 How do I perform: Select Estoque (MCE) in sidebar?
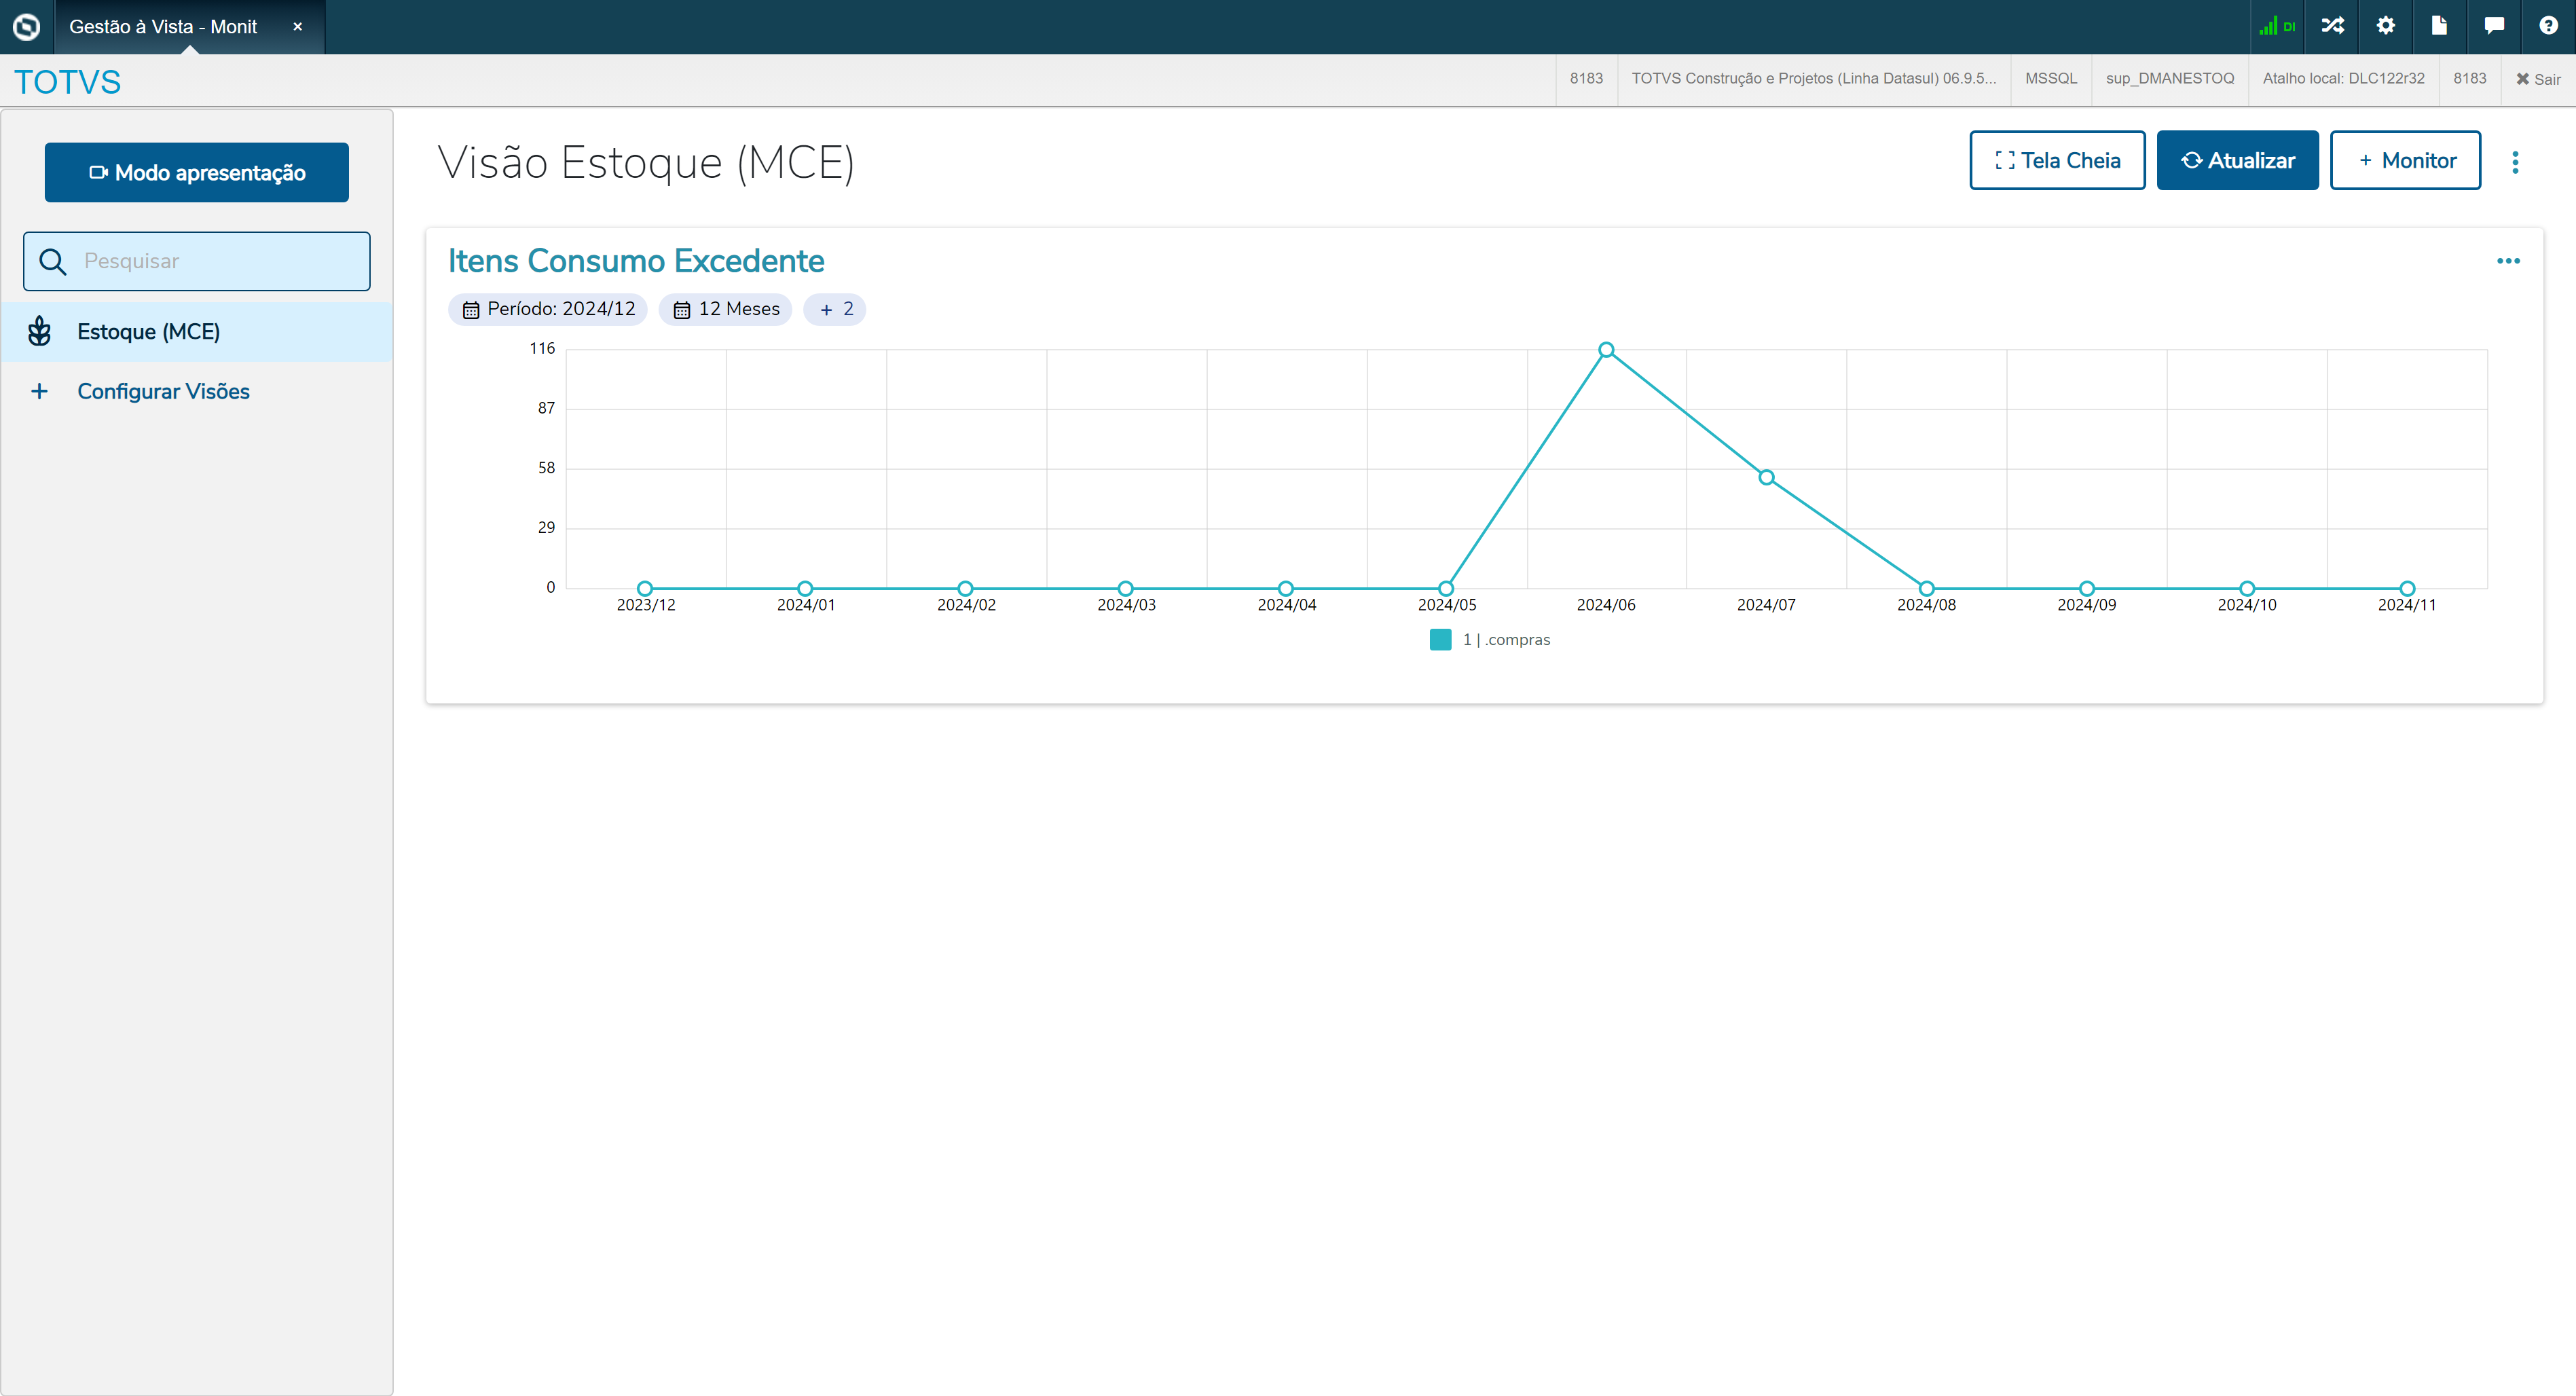click(148, 332)
